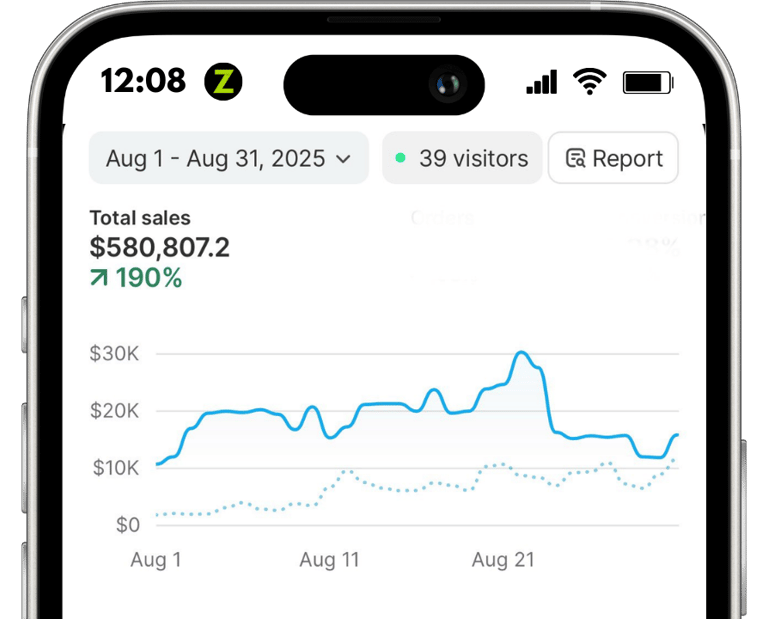
Task: Click the $580,807.2 total sales figure
Action: 160,247
